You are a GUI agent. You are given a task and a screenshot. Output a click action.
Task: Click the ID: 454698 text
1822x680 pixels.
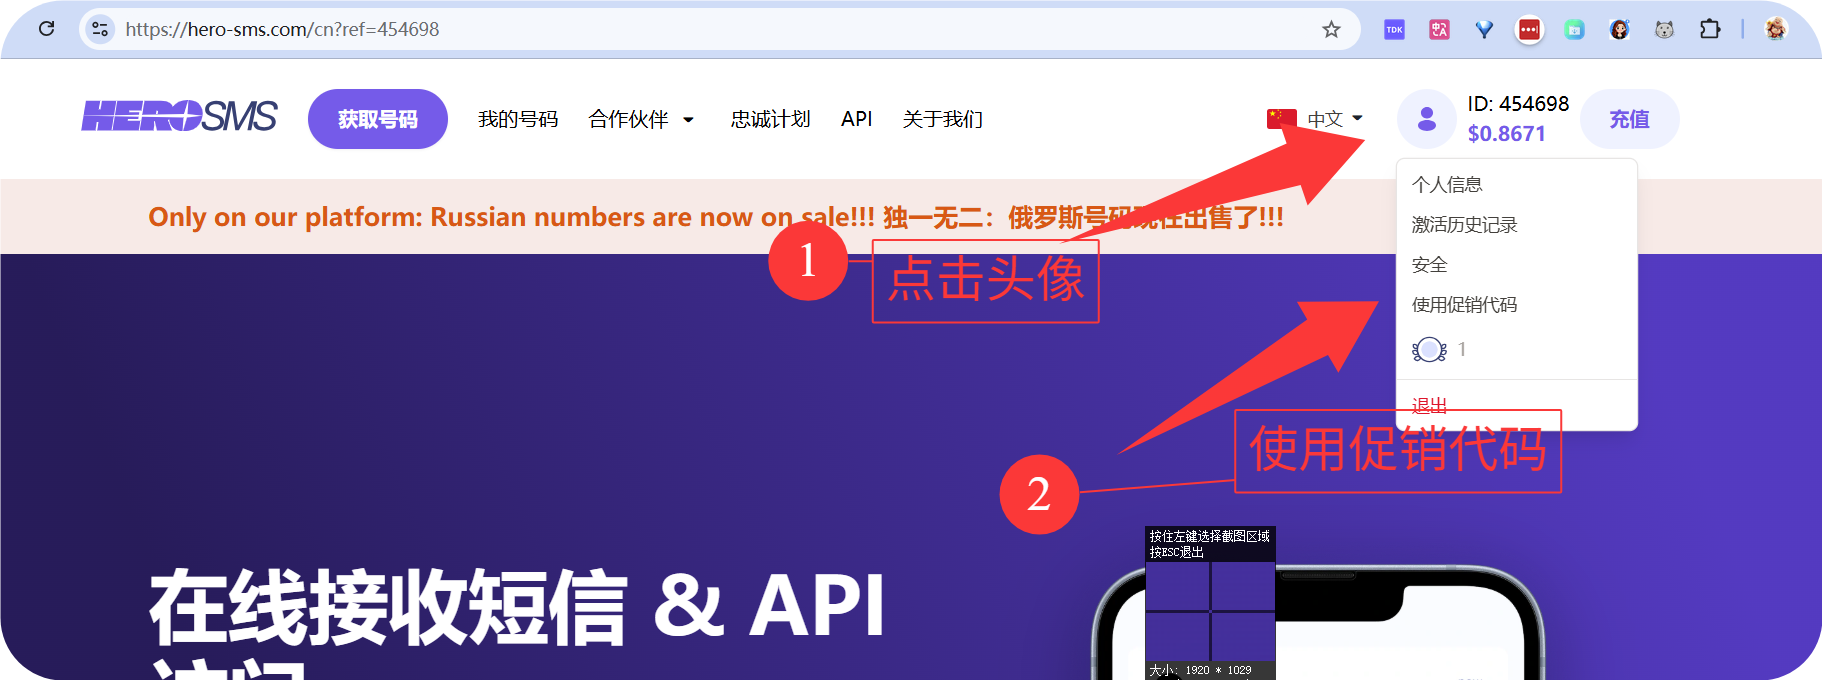pos(1518,104)
